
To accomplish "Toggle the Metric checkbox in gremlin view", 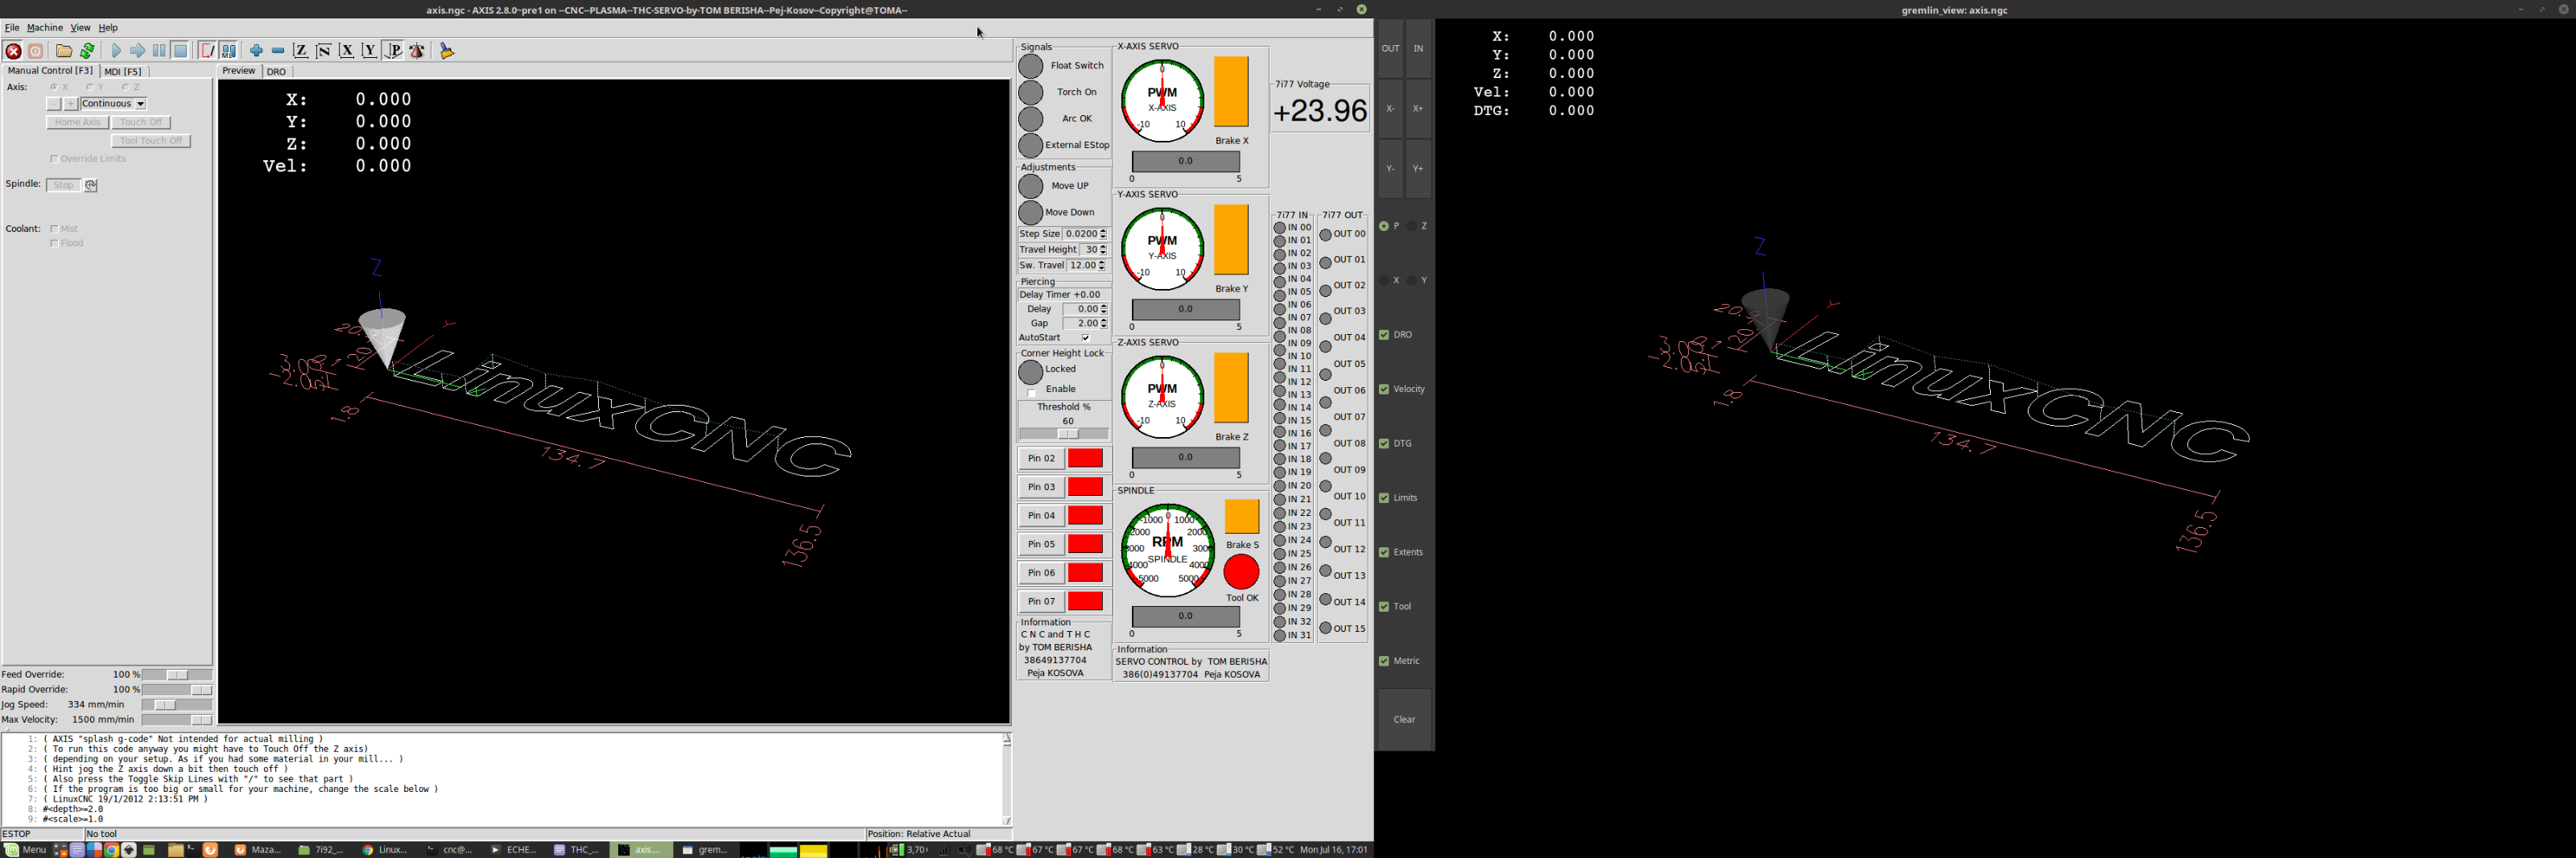I will tap(1384, 661).
